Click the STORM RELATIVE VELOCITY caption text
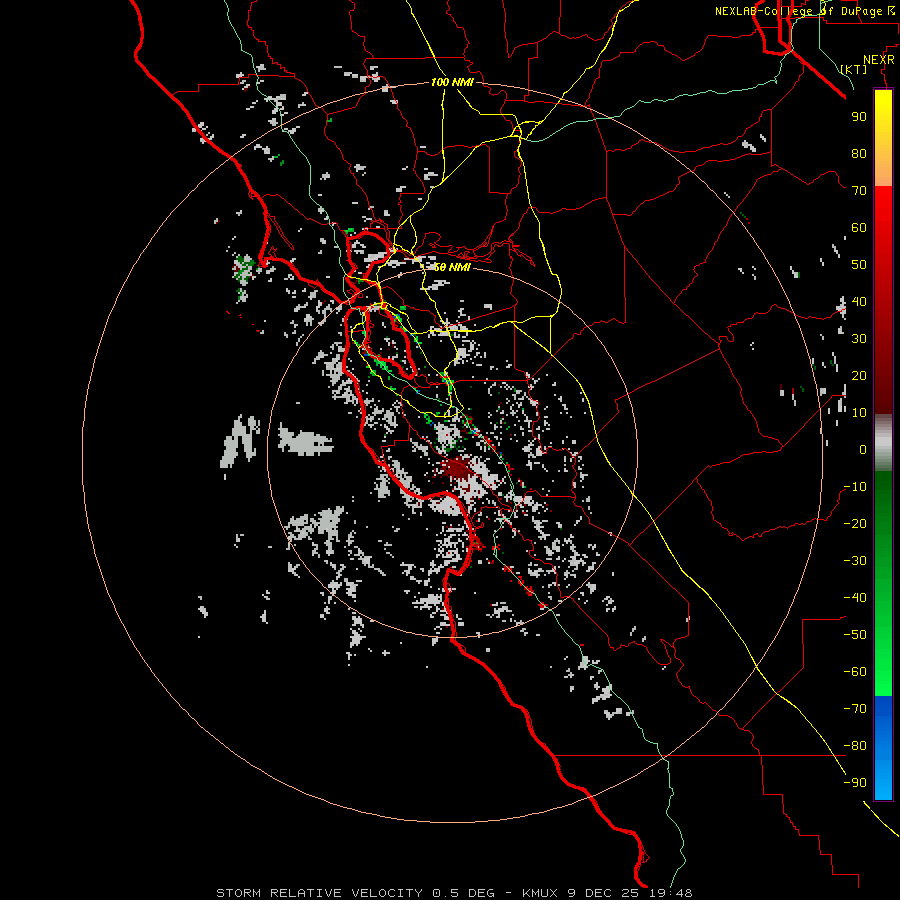900x900 pixels. [x=319, y=893]
